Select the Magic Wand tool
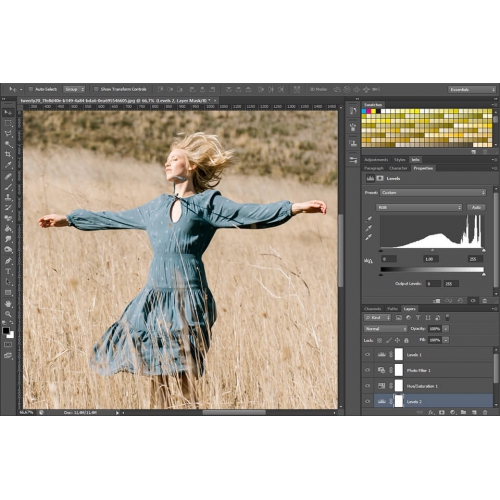Screen dimensions: 500x500 pyautogui.click(x=8, y=144)
